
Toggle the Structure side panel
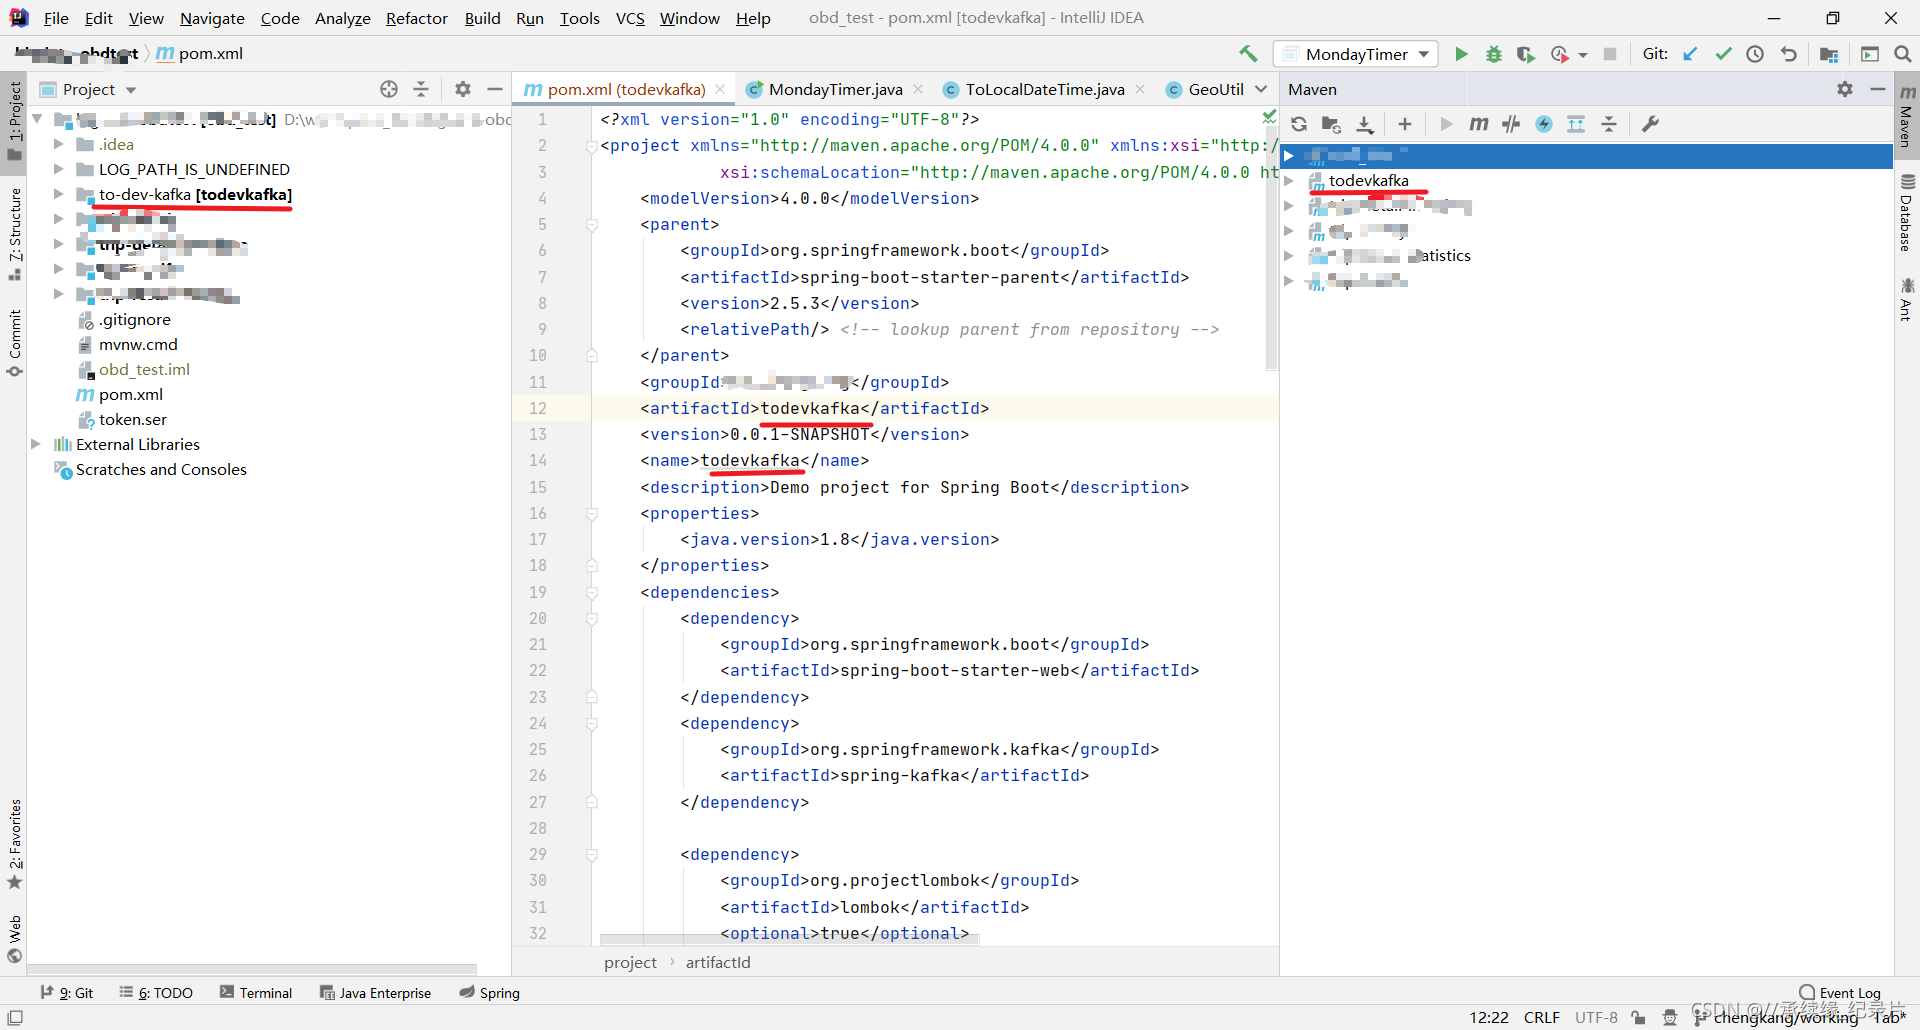pyautogui.click(x=14, y=234)
